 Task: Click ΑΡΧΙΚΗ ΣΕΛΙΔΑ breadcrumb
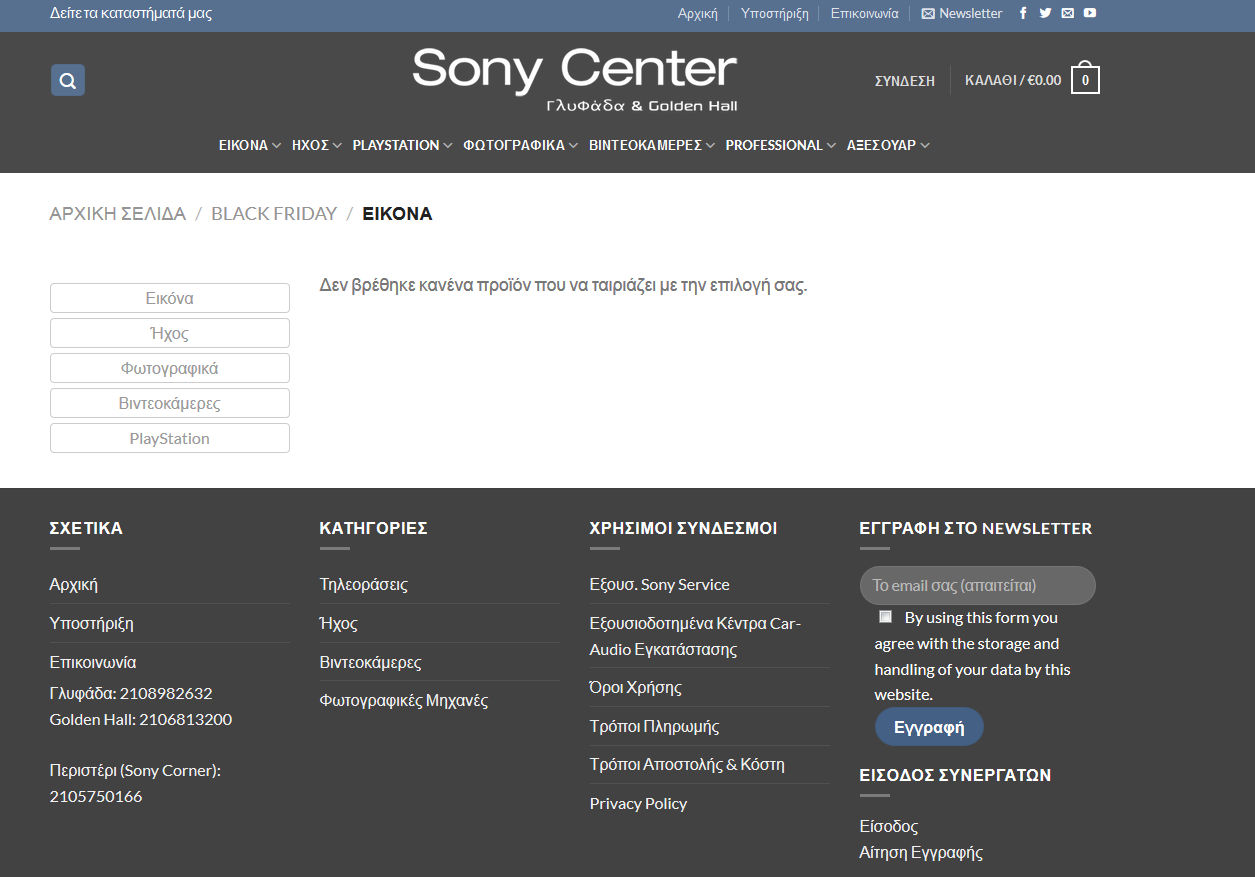118,213
